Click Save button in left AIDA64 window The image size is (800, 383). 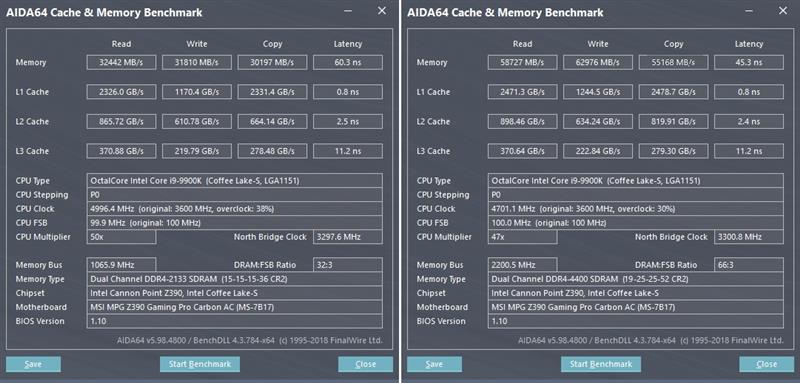pyautogui.click(x=33, y=364)
